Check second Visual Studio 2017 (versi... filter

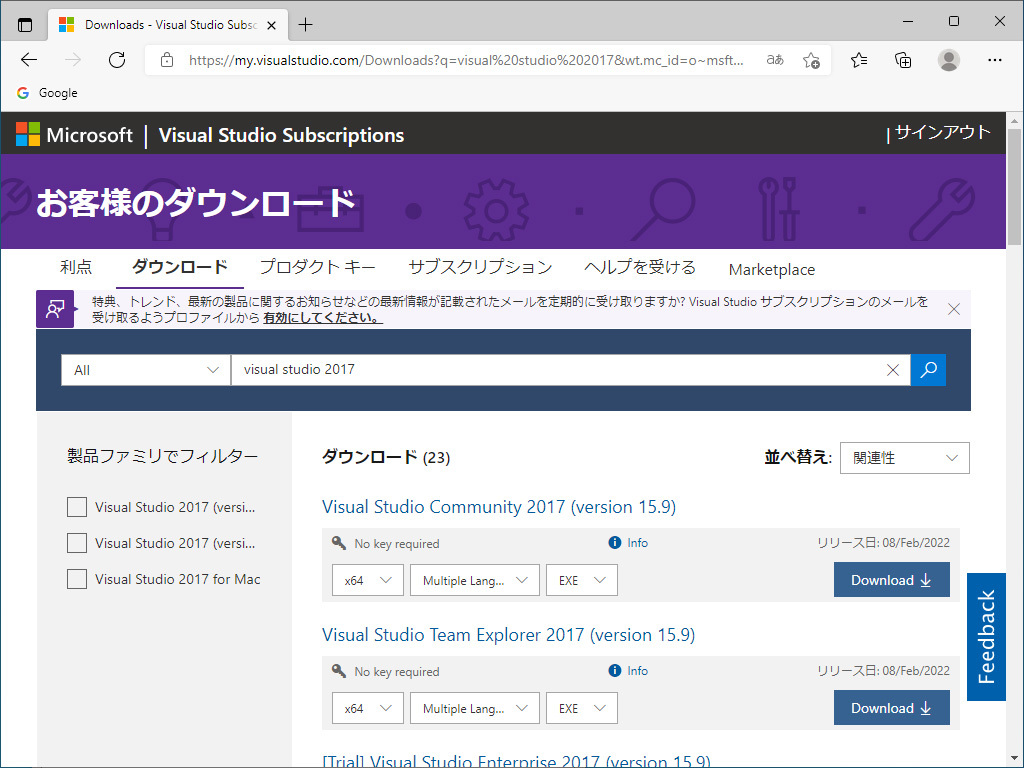coord(77,543)
